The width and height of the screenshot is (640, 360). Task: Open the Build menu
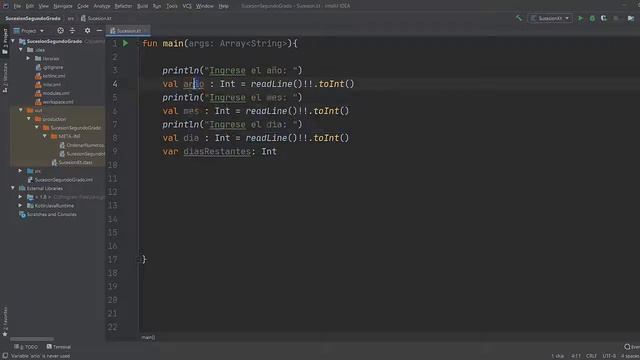click(142, 6)
